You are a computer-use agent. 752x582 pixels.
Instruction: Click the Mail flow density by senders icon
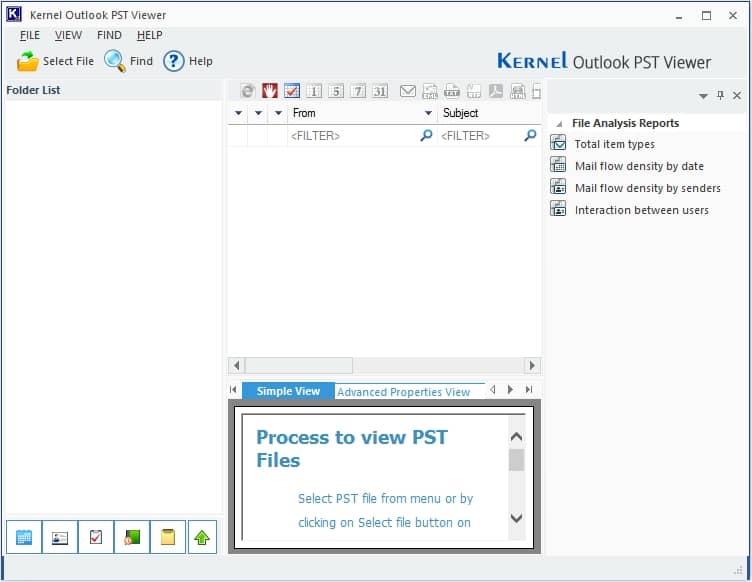pyautogui.click(x=558, y=187)
